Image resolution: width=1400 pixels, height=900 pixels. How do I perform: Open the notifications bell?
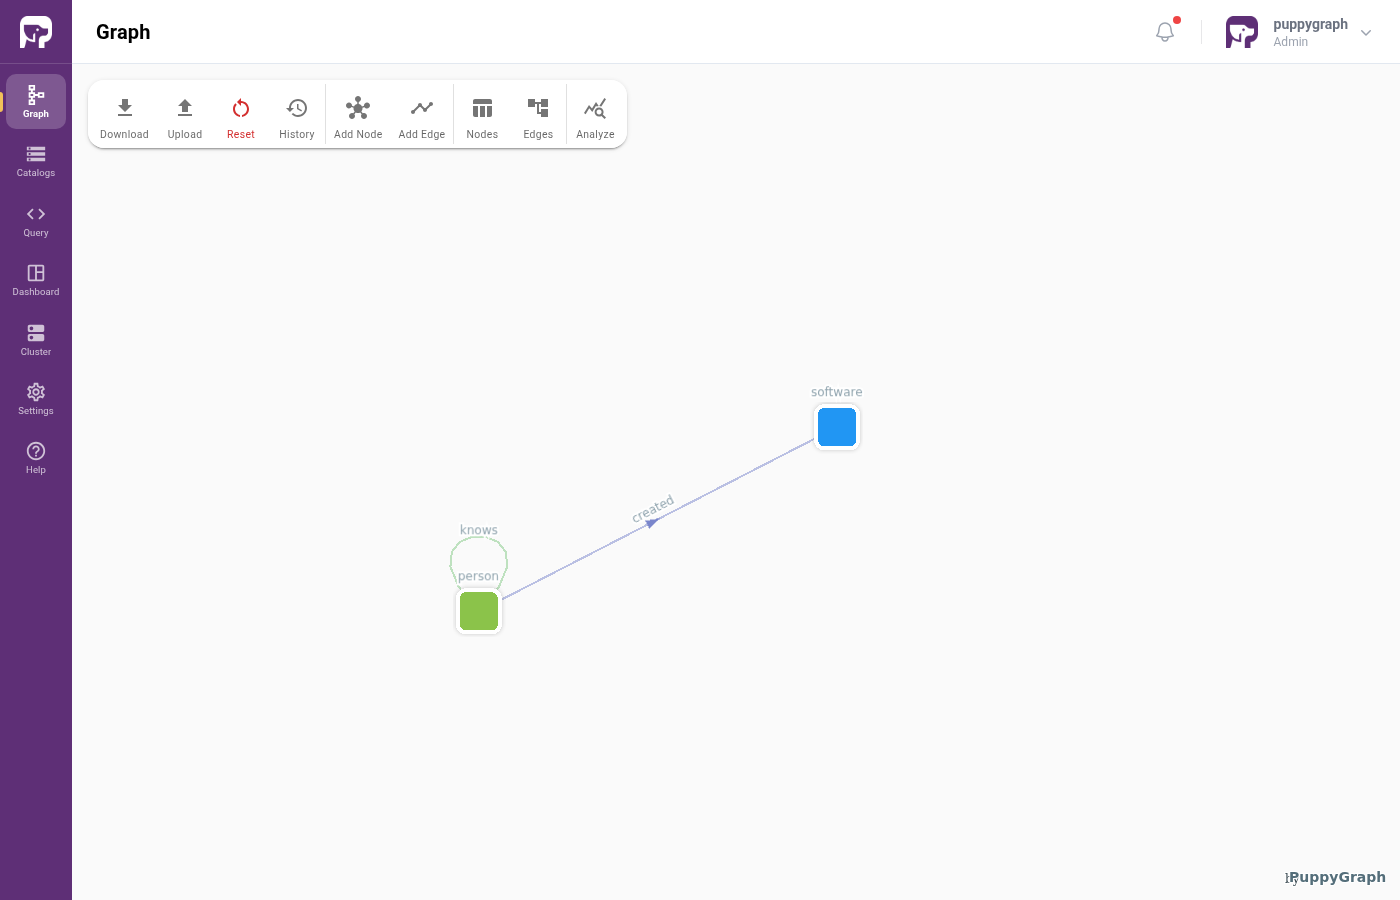click(x=1165, y=32)
